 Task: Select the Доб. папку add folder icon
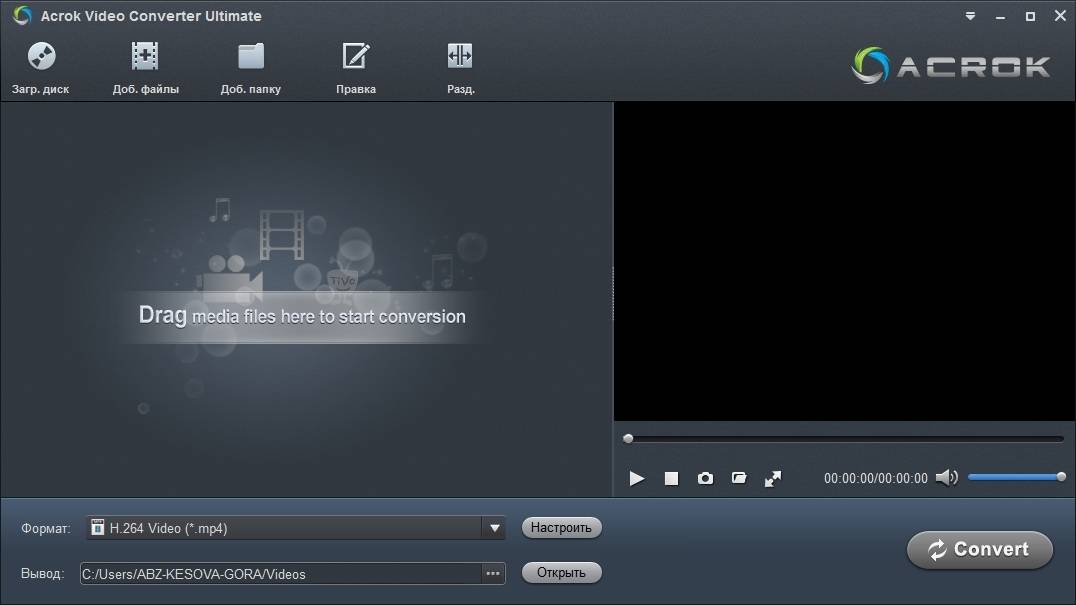tap(250, 56)
